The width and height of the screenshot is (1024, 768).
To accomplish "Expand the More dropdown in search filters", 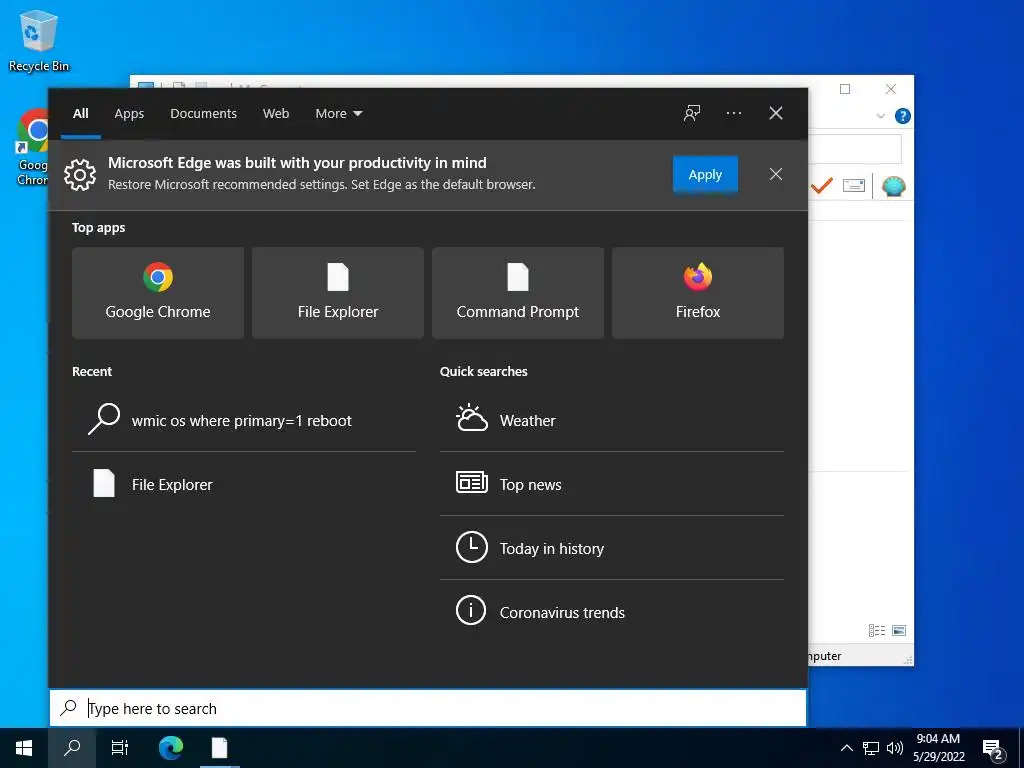I will pos(338,114).
